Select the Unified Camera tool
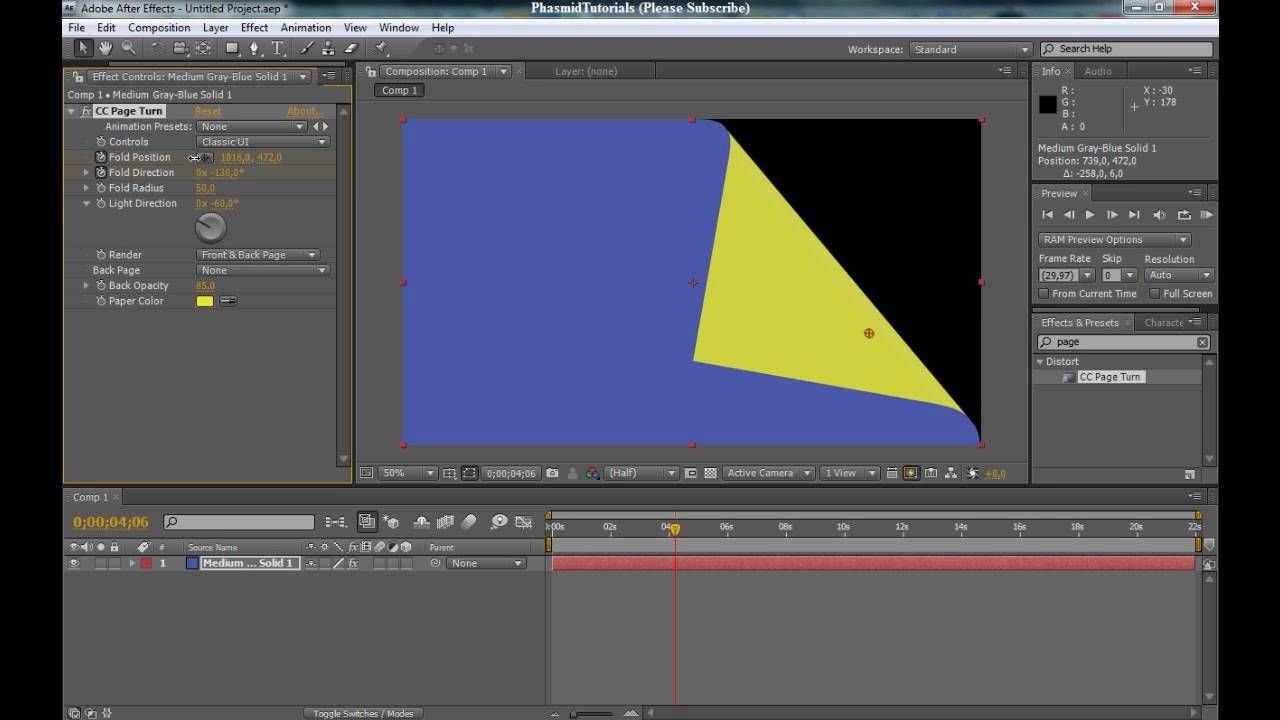Screen dimensions: 1280x720 click(x=181, y=48)
